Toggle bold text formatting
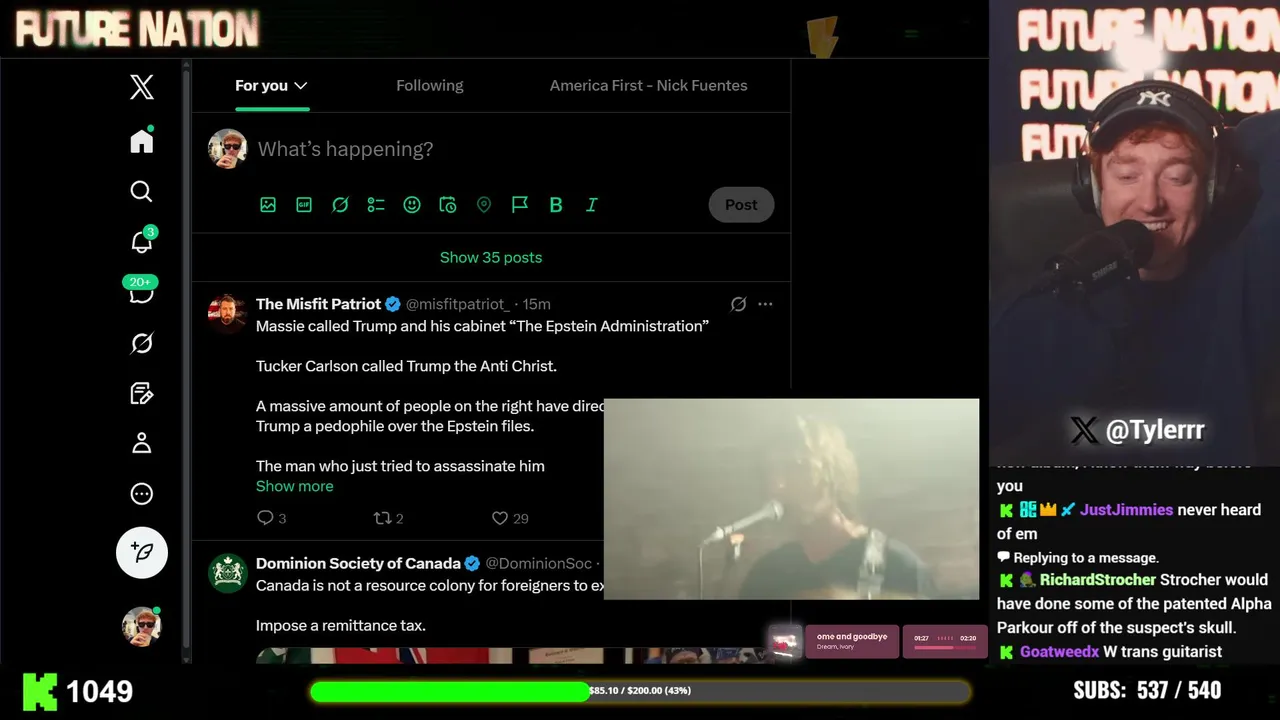1280x720 pixels. (556, 204)
